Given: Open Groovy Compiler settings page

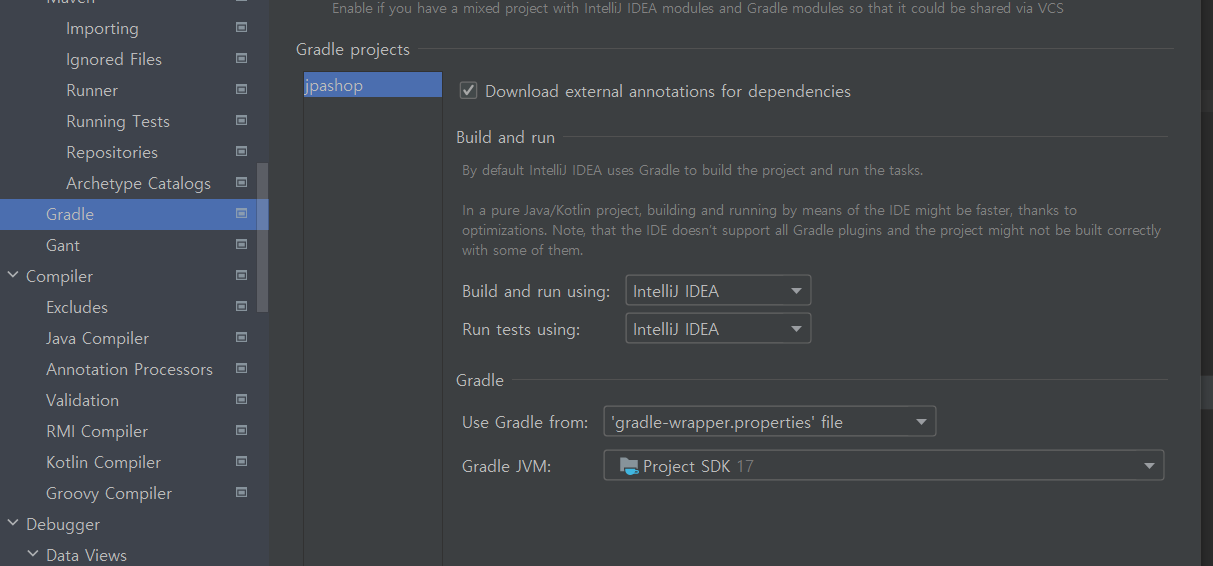Looking at the screenshot, I should (109, 493).
